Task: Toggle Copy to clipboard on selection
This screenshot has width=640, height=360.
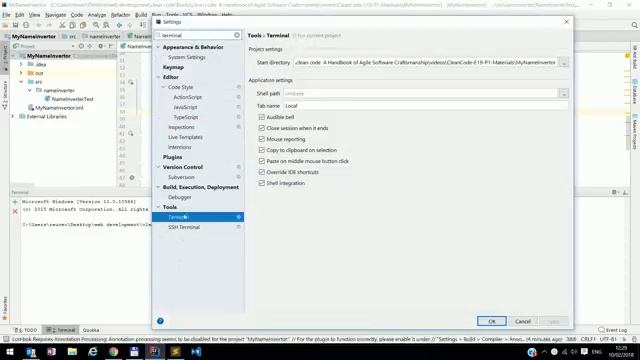Action: coord(262,150)
